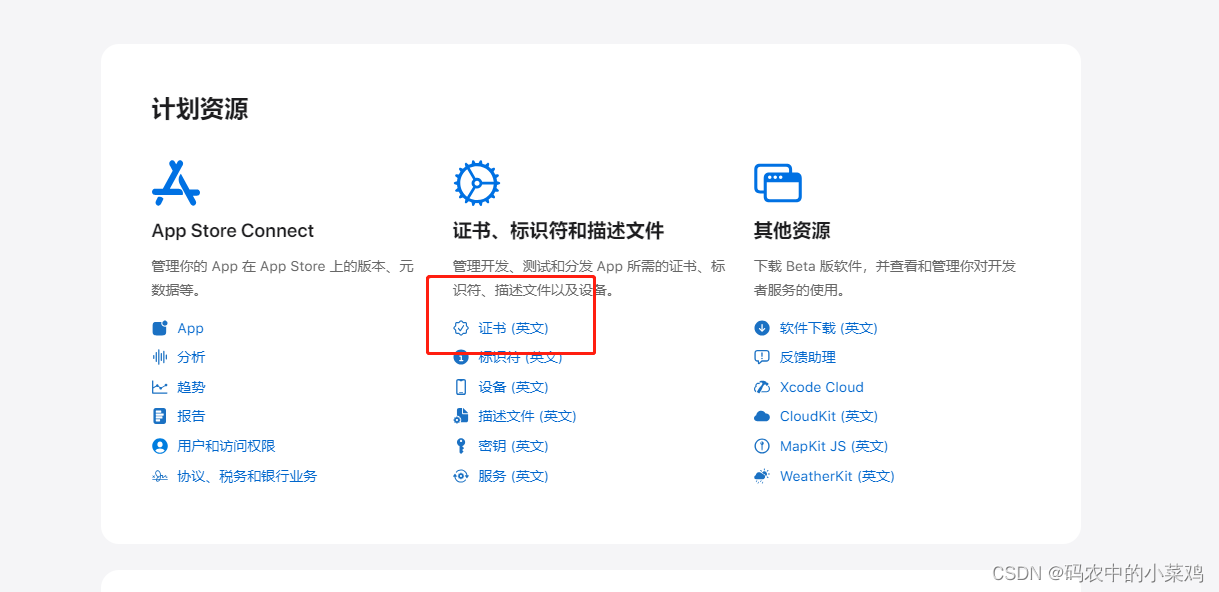This screenshot has height=592, width=1219.
Task: Click the other resources window icon
Action: [777, 183]
